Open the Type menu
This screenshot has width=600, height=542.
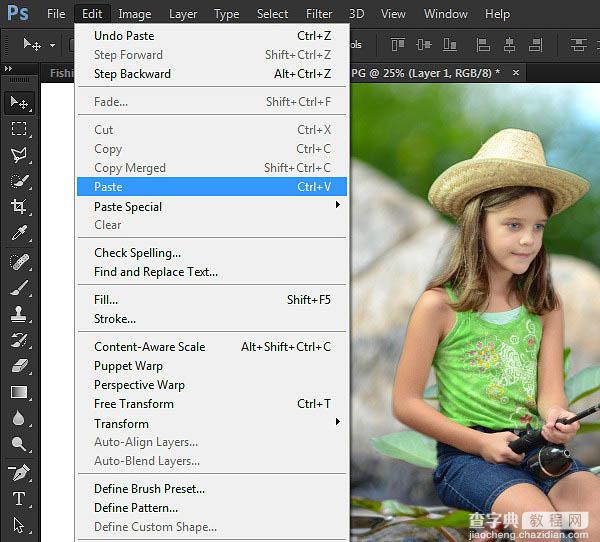227,14
